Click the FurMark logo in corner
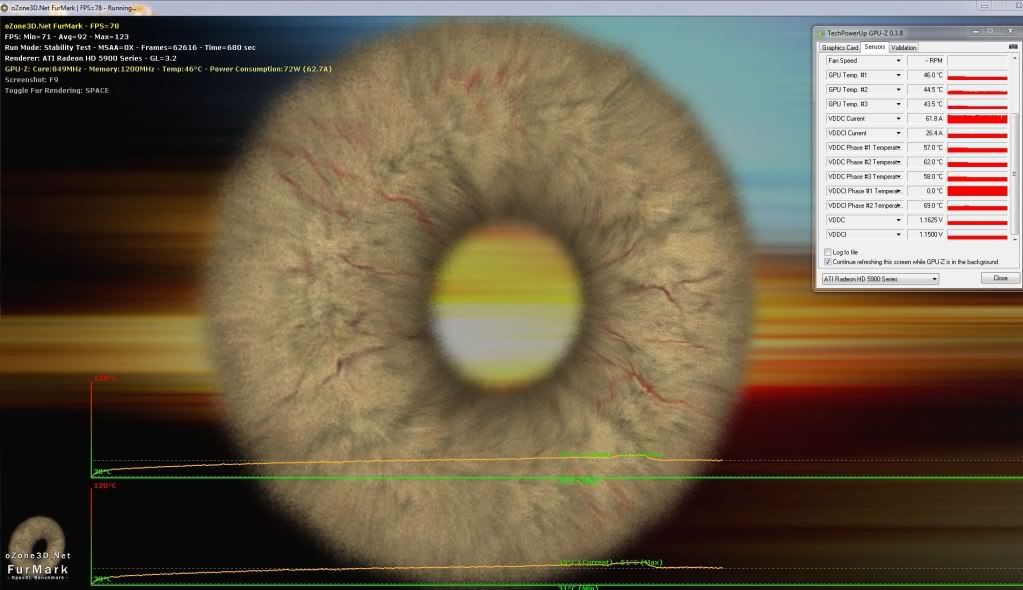The height and width of the screenshot is (590, 1023). [37, 548]
